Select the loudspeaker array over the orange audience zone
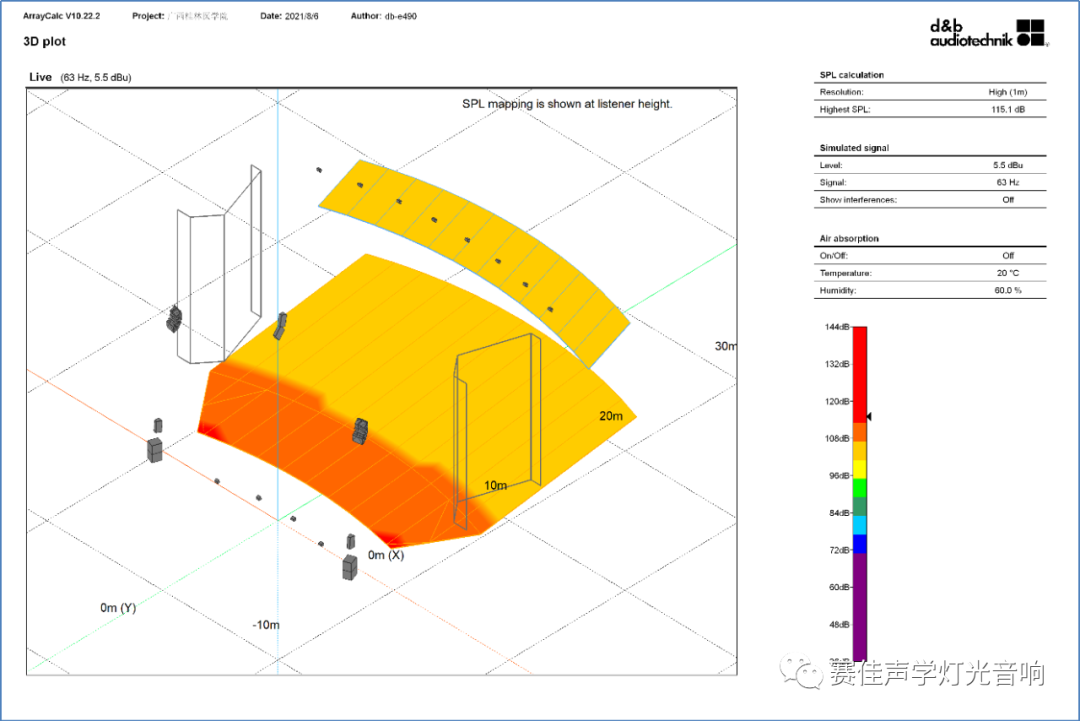 (x=360, y=430)
